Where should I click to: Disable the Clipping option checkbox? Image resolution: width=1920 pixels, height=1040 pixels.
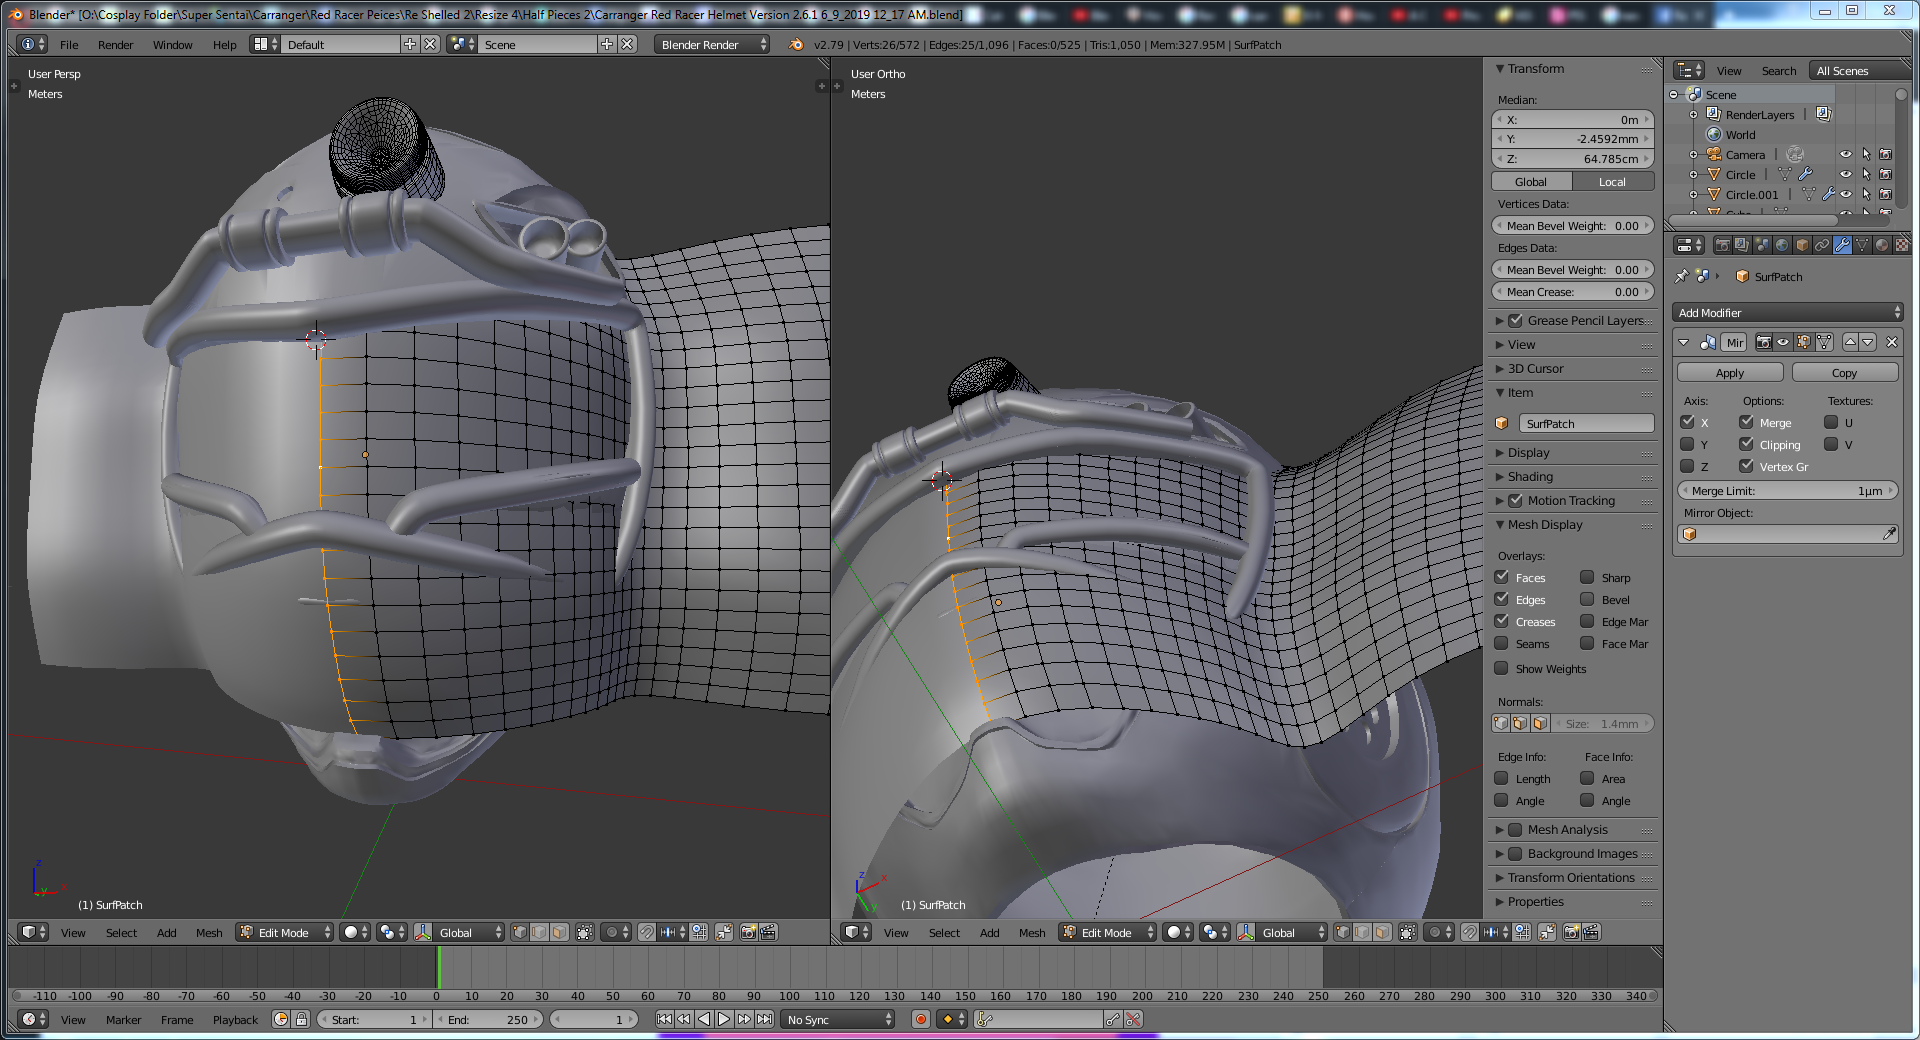[x=1746, y=445]
